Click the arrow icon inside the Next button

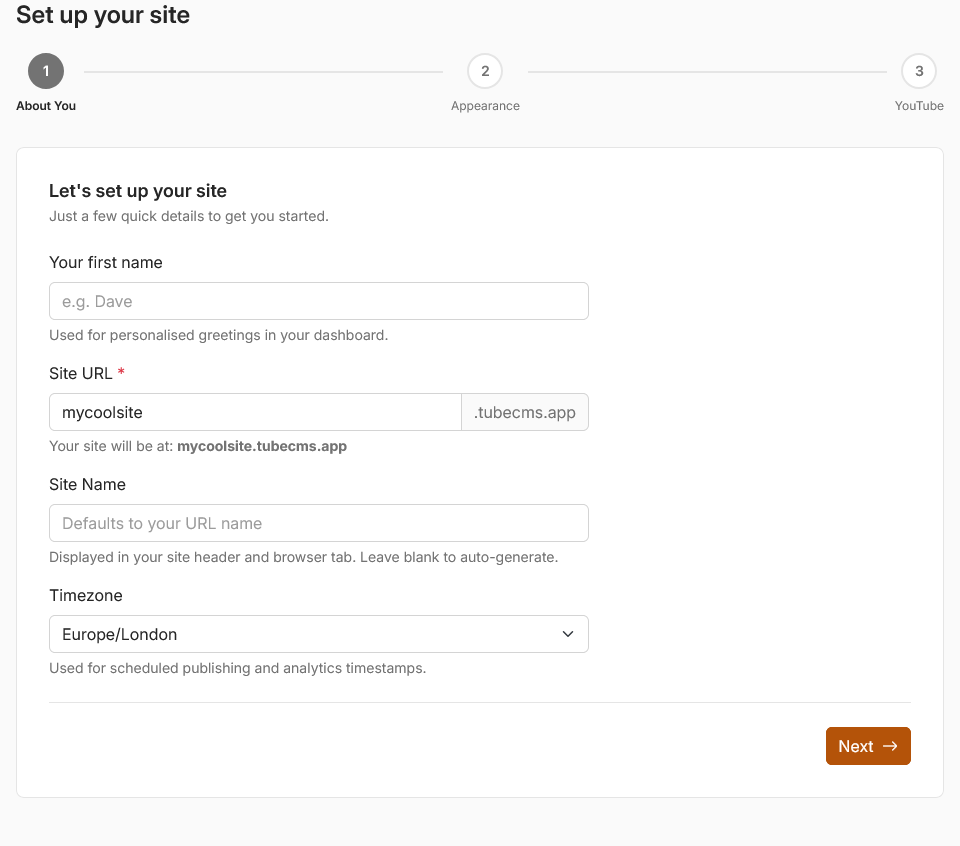click(x=889, y=745)
